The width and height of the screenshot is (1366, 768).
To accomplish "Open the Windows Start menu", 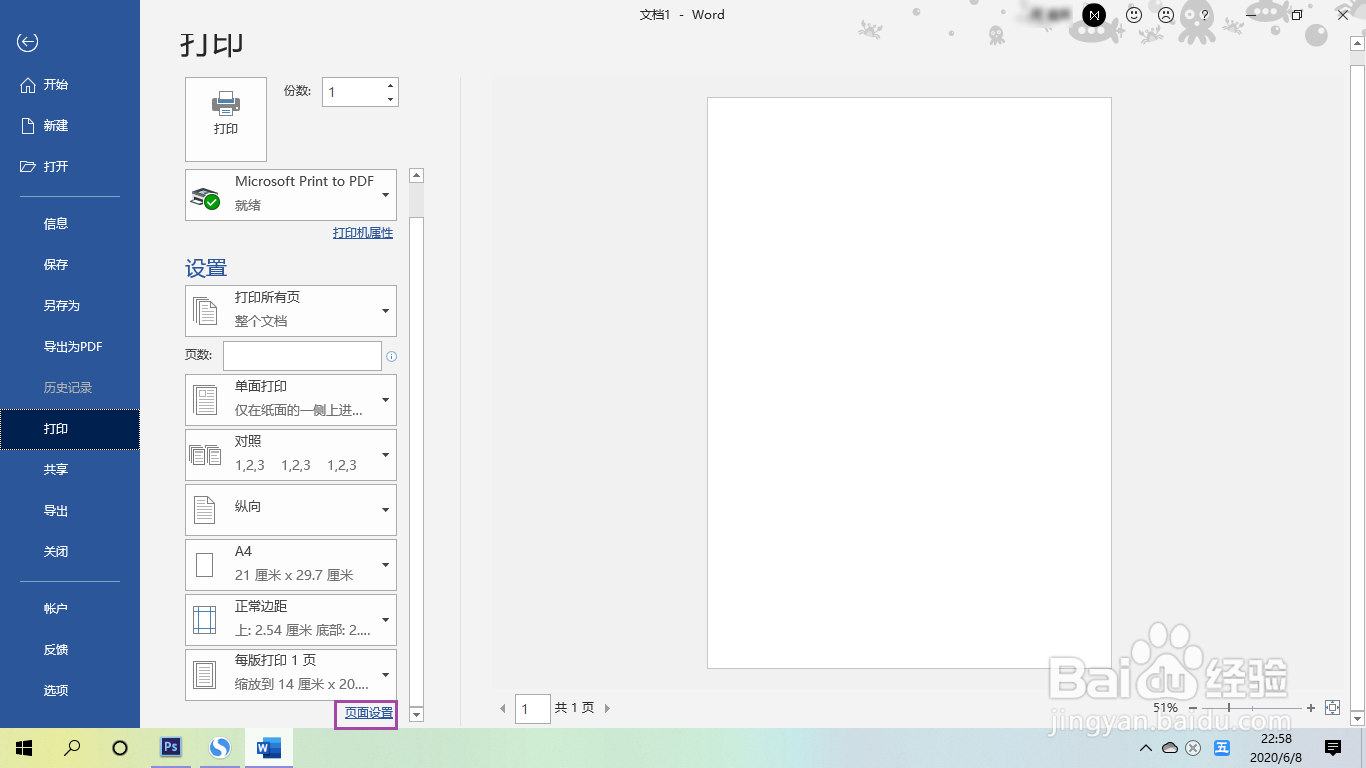I will tap(24, 748).
